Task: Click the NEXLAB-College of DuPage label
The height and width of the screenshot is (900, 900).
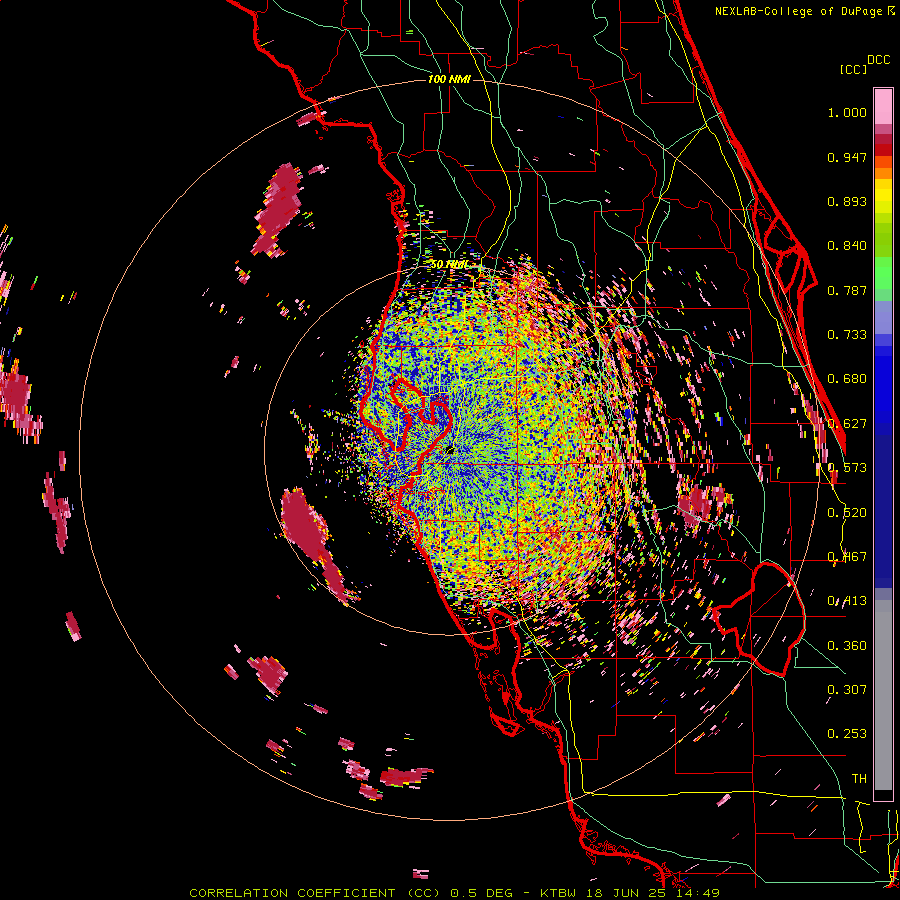Action: [805, 11]
